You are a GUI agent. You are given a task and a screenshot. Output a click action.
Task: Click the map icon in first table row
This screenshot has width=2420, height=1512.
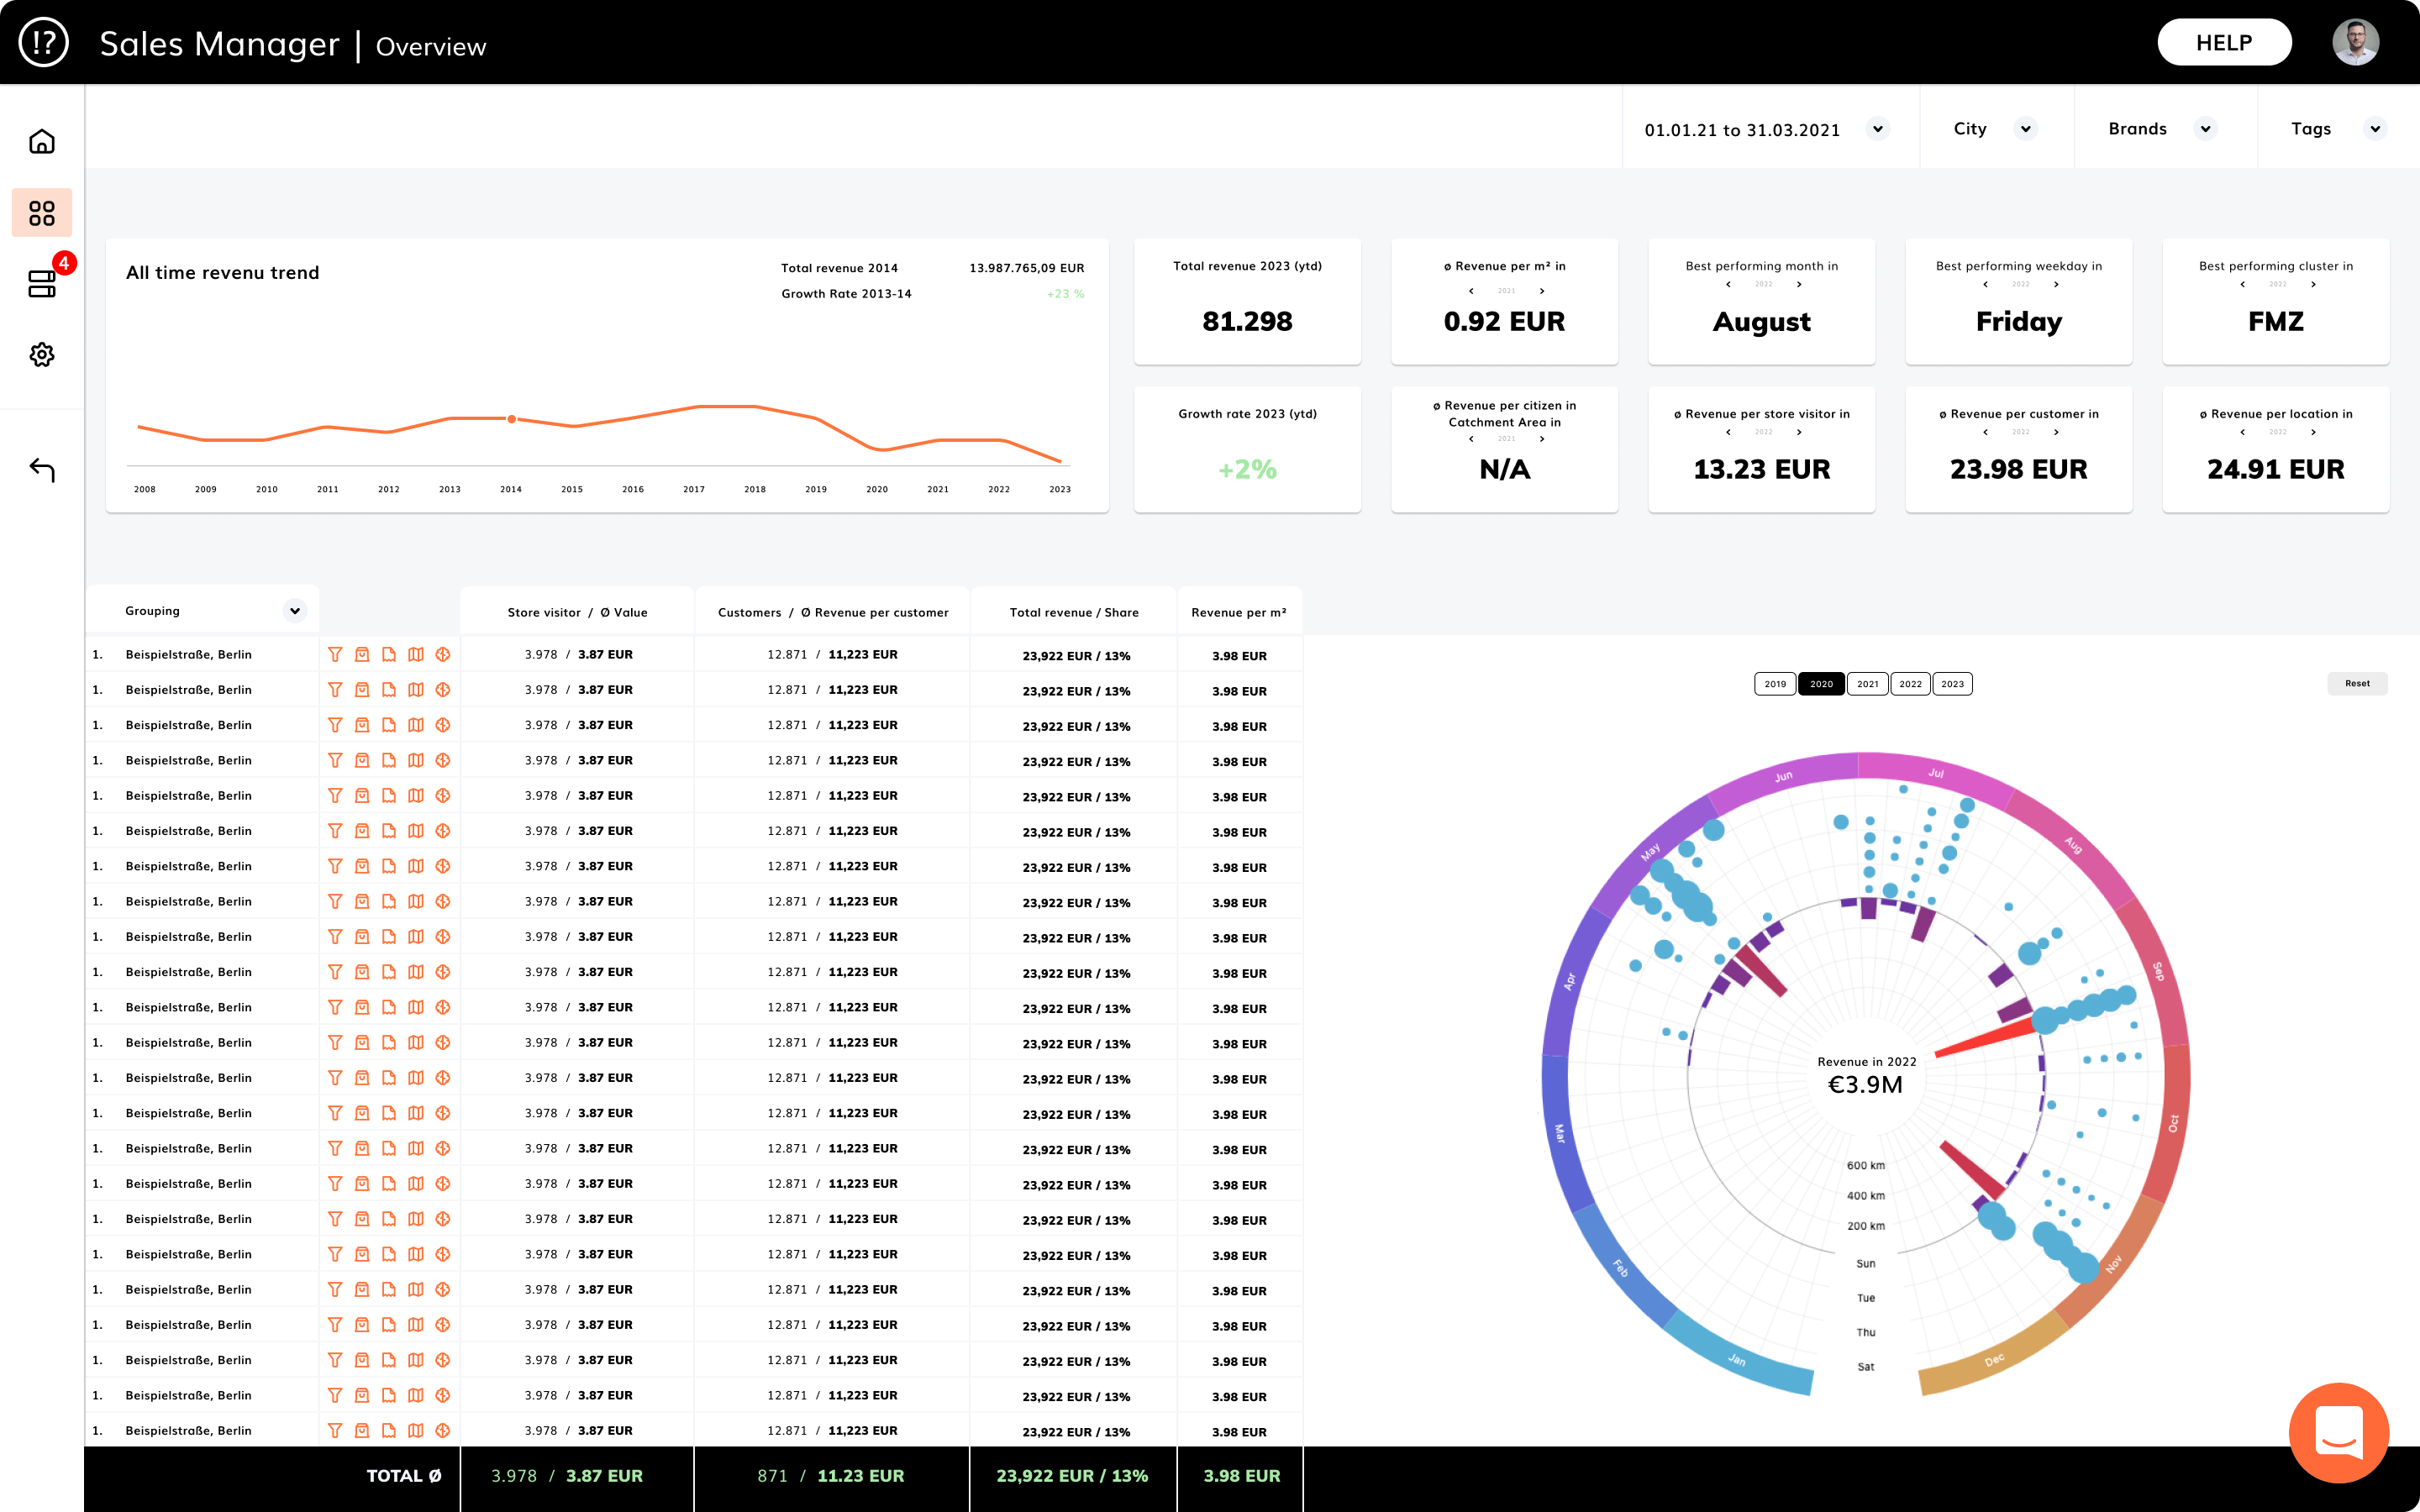click(416, 654)
